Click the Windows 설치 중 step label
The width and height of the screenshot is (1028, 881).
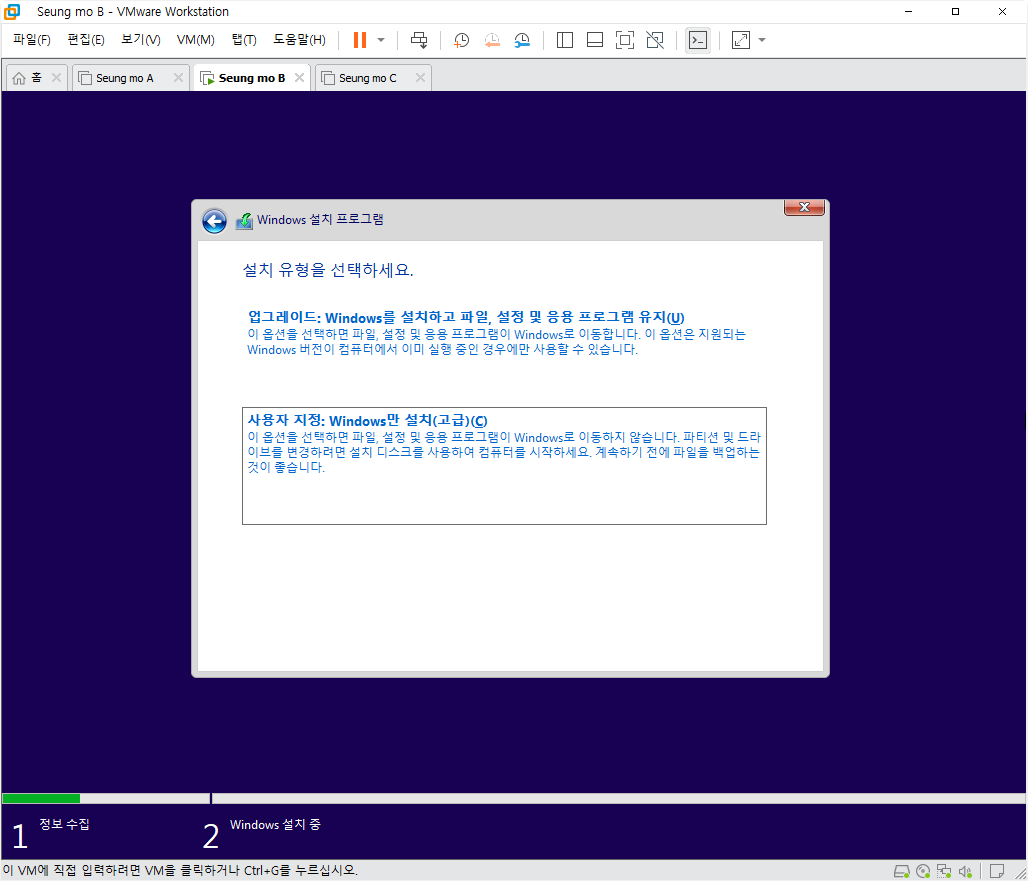click(x=275, y=825)
